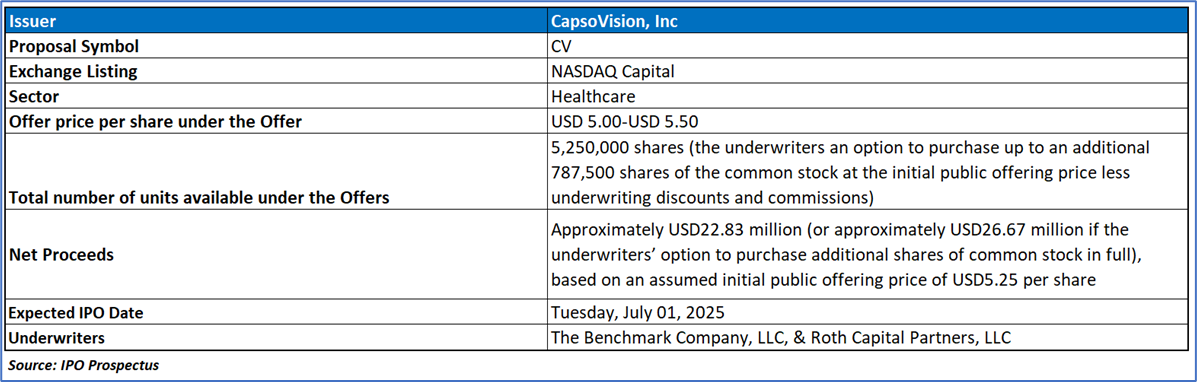Click the Healthcare value cell
The image size is (1197, 382).
pyautogui.click(x=870, y=97)
